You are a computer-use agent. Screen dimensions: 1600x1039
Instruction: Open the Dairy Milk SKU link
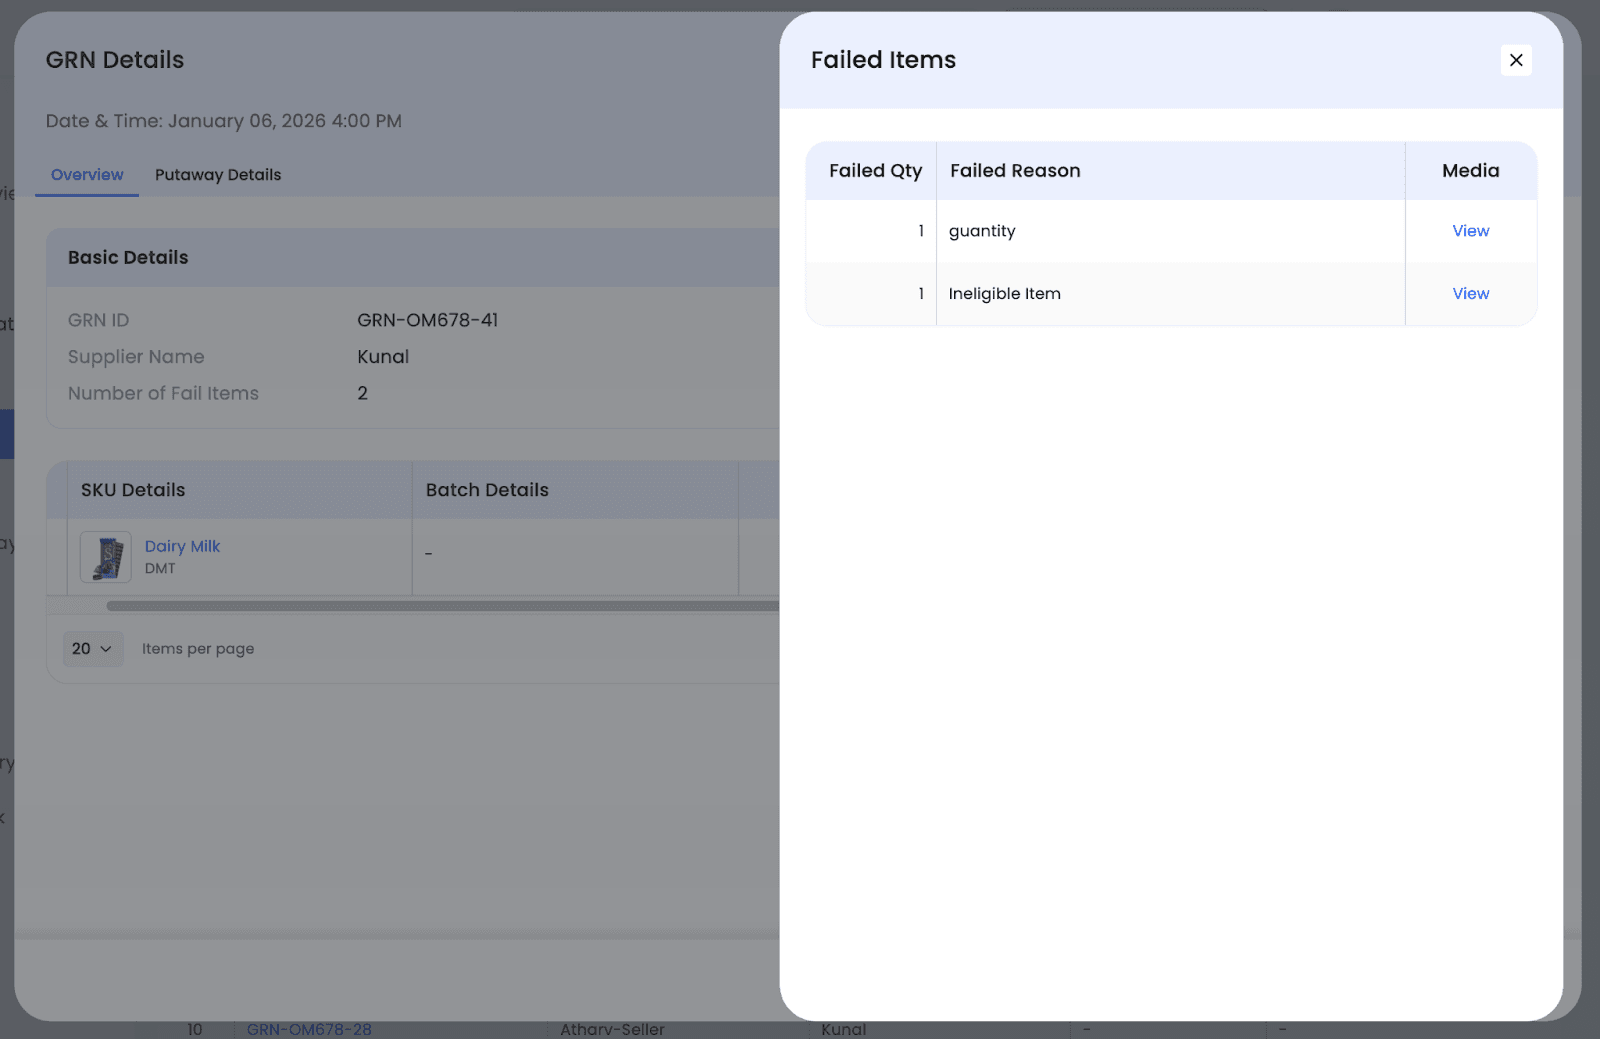(x=182, y=546)
